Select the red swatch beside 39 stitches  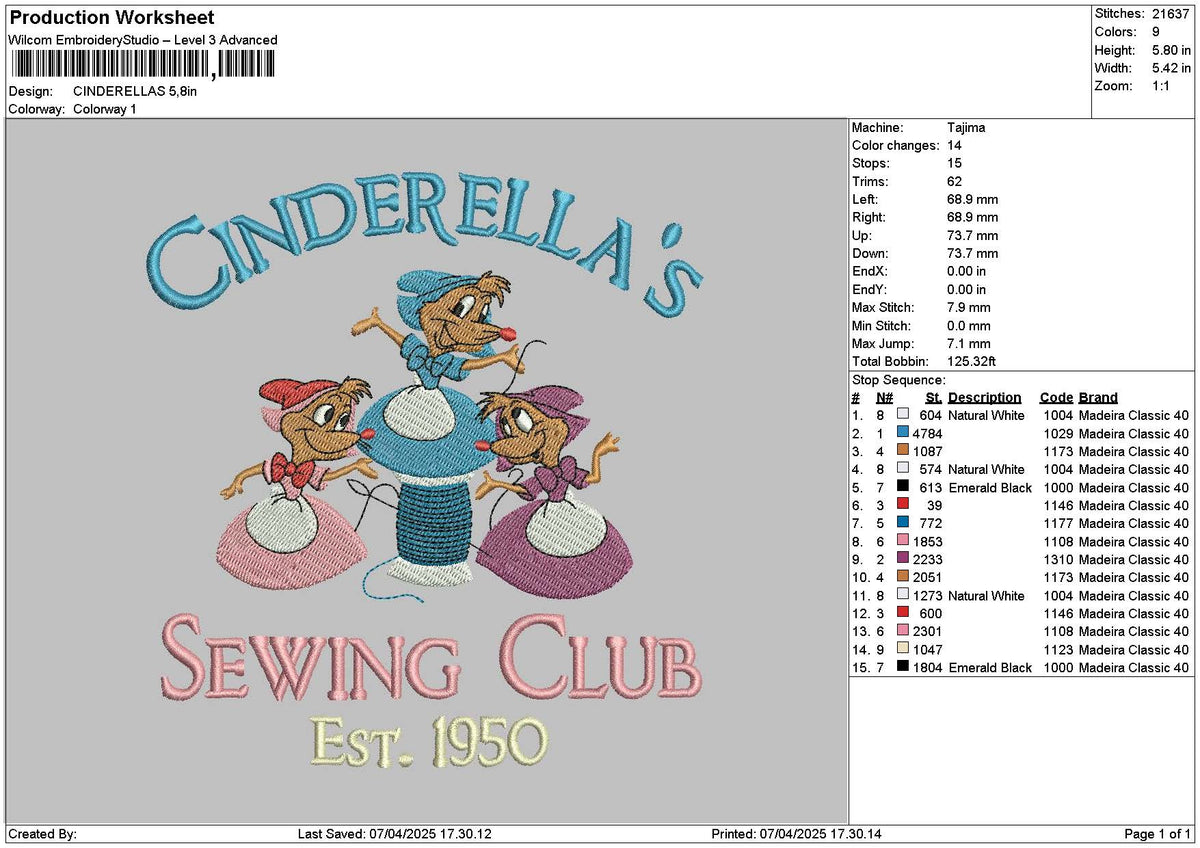(x=903, y=504)
